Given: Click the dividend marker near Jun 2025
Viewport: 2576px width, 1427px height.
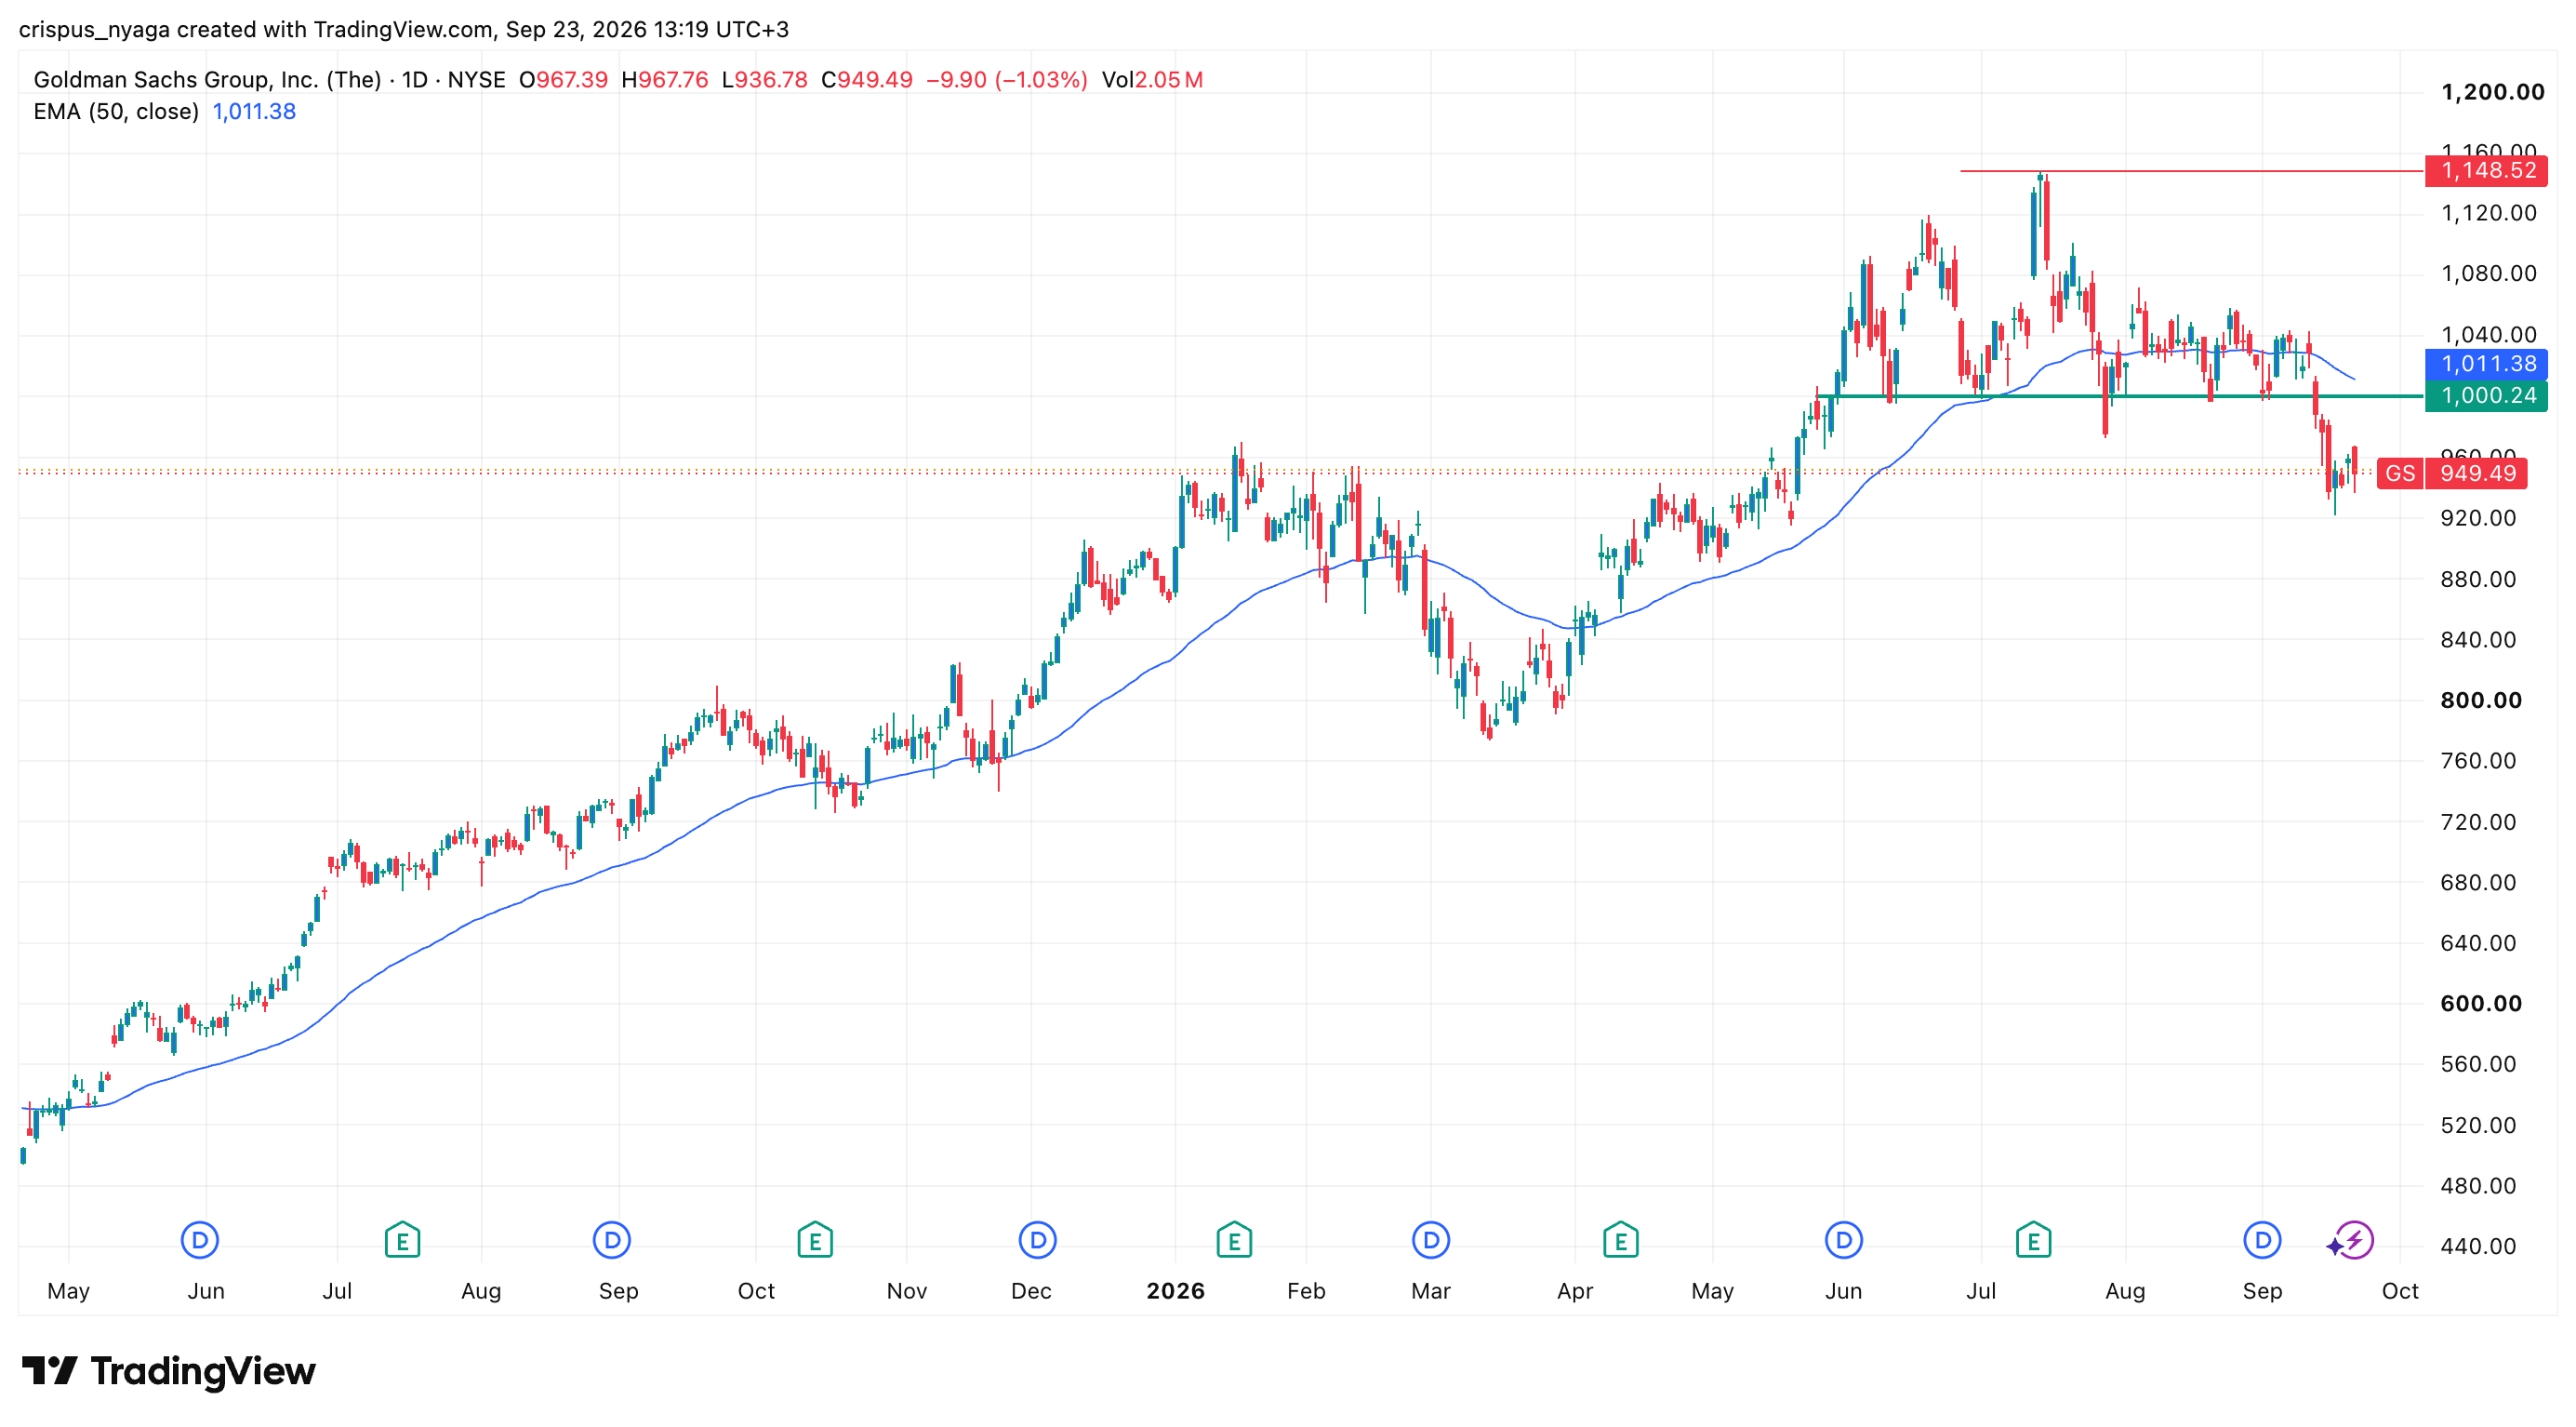Looking at the screenshot, I should point(200,1241).
